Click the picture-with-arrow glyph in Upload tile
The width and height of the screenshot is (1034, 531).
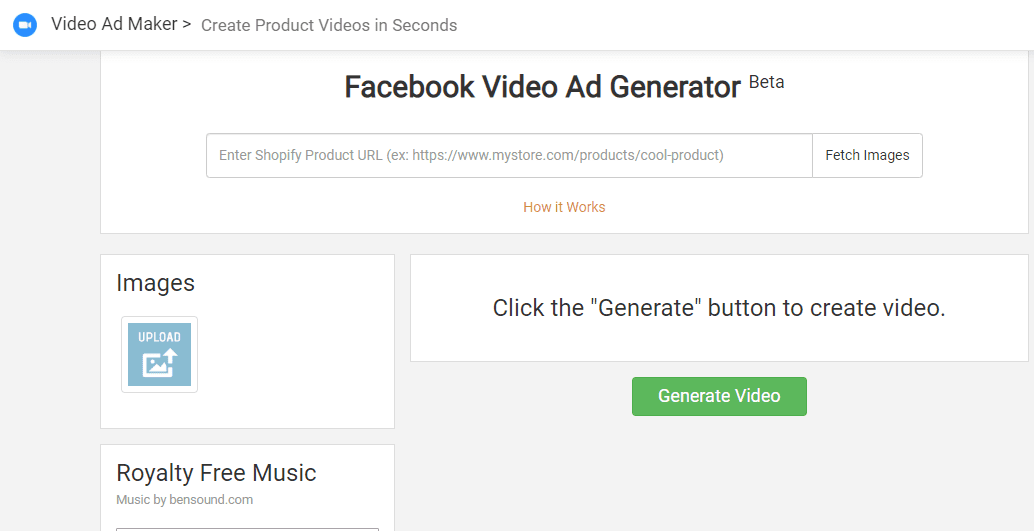(x=160, y=363)
